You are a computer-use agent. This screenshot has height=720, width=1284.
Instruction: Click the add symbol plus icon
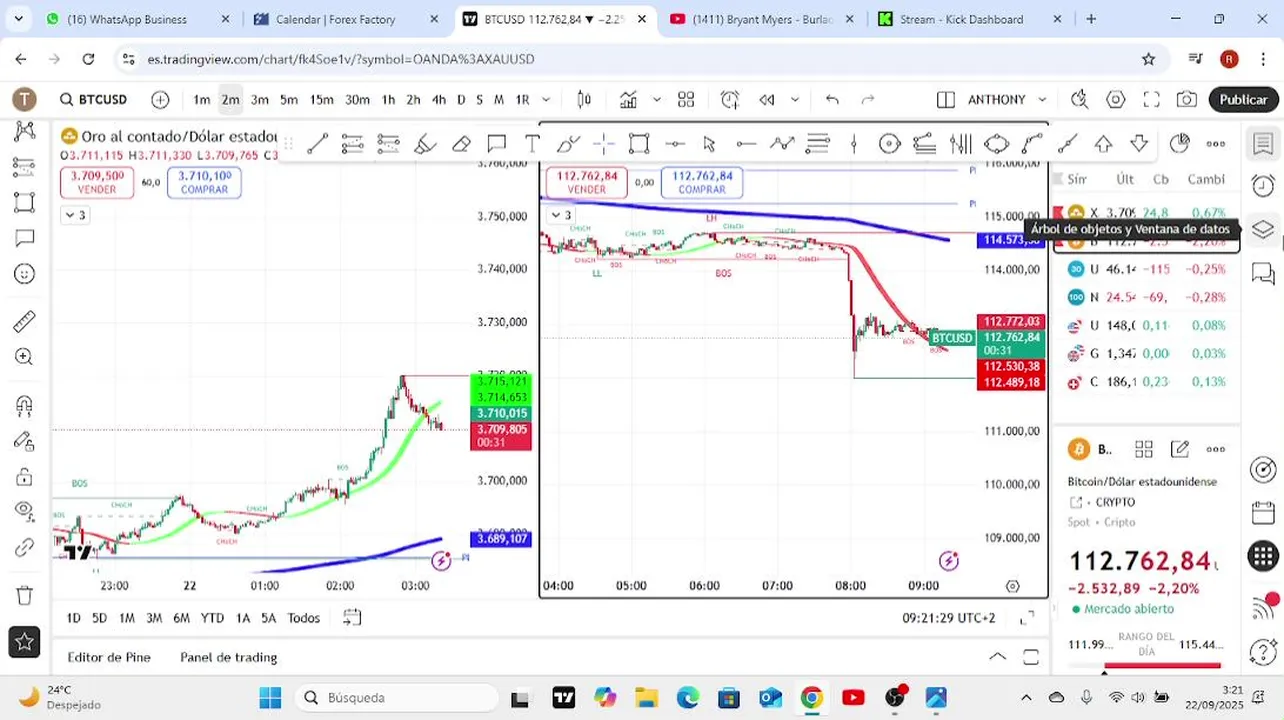click(x=160, y=99)
